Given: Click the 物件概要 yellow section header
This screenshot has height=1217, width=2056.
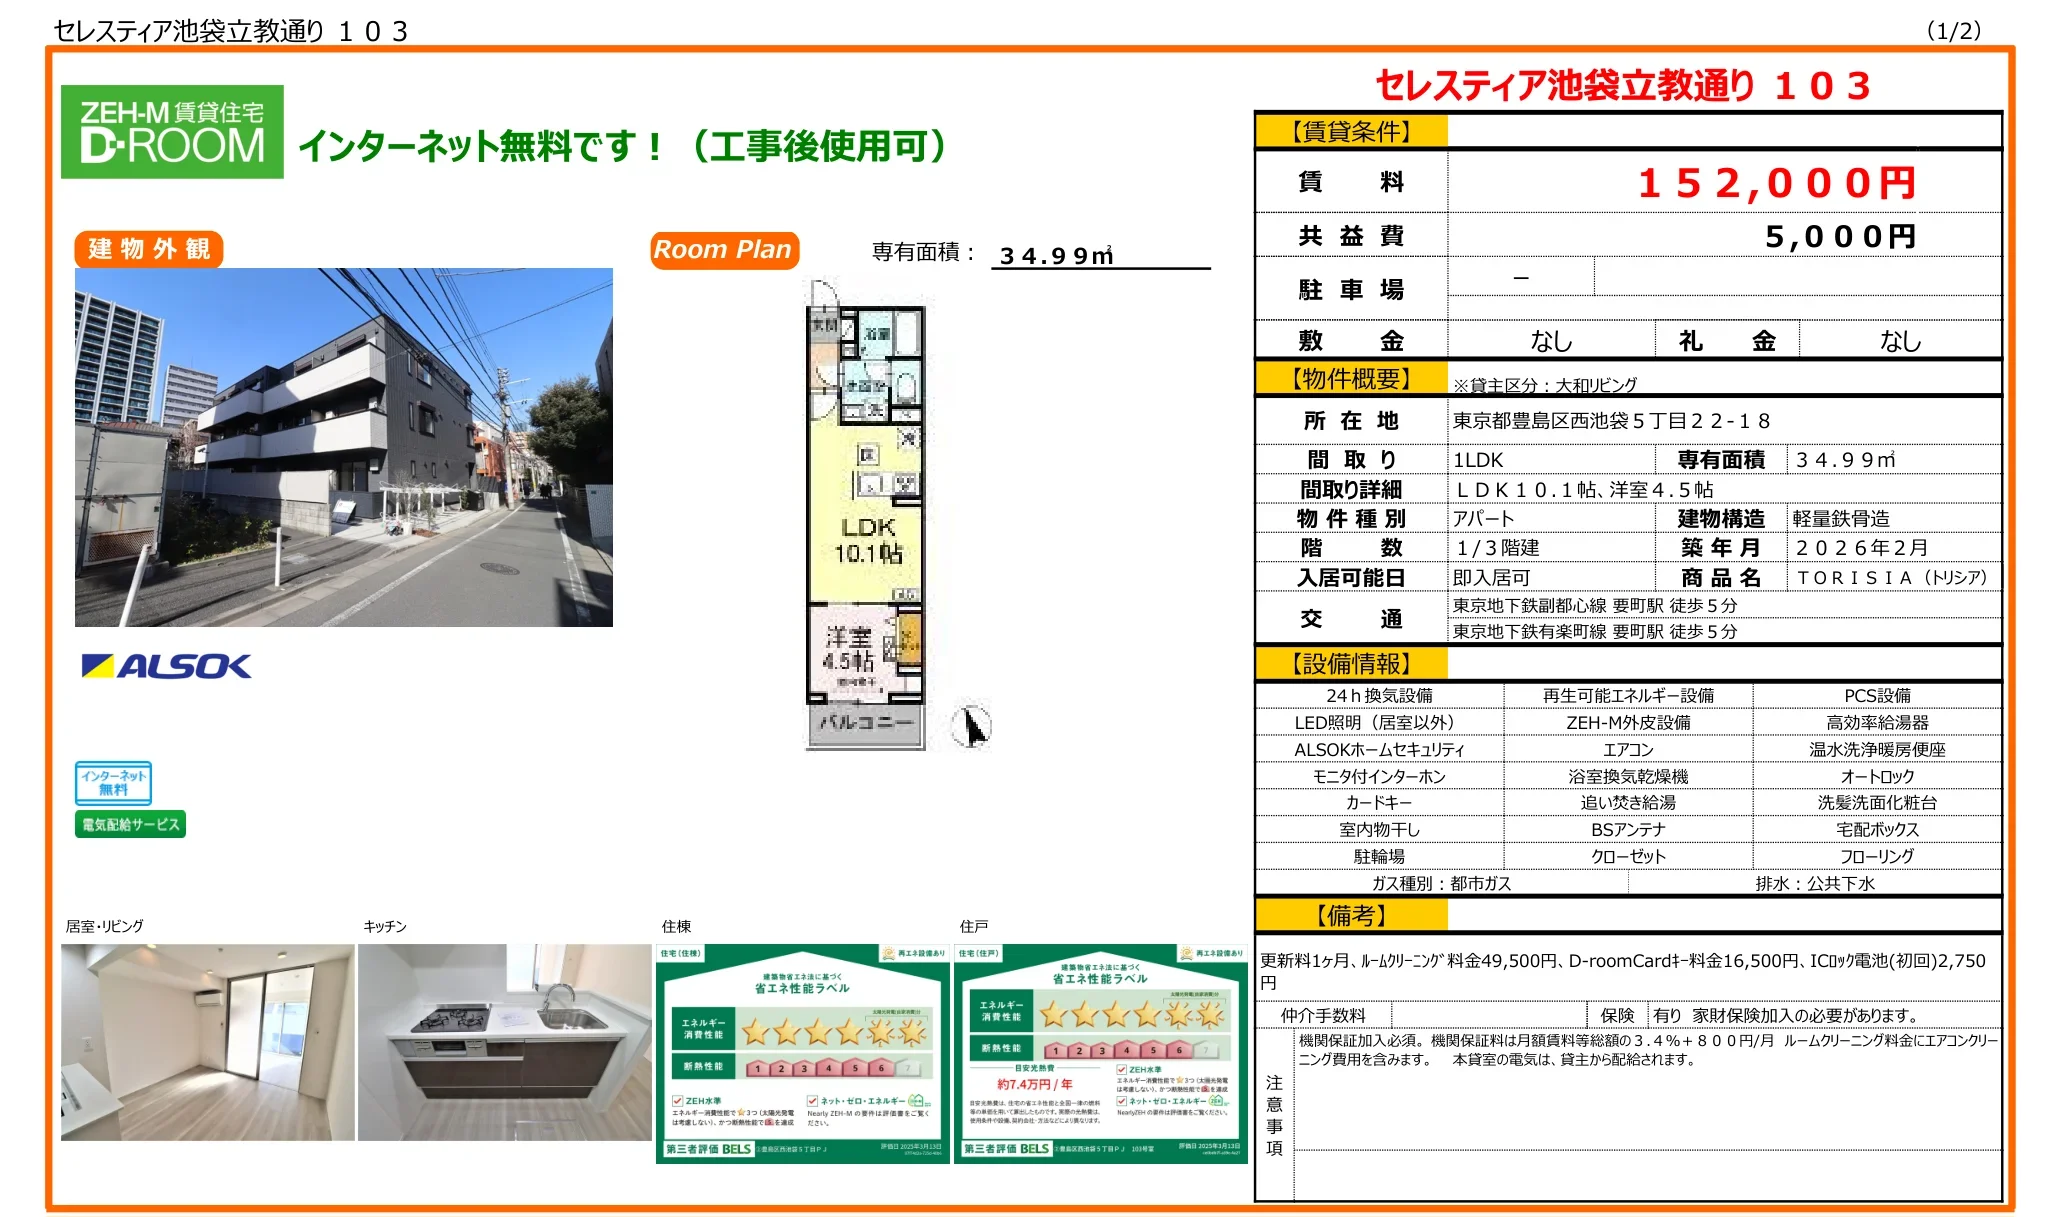Looking at the screenshot, I should pyautogui.click(x=1350, y=379).
